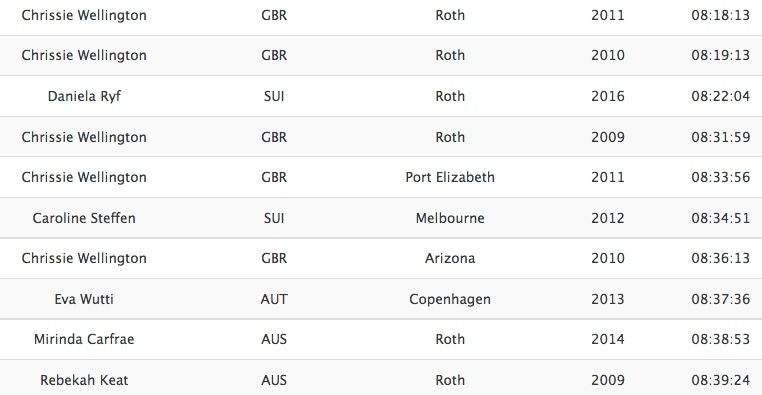The height and width of the screenshot is (395, 762).
Task: Select the Daniela Ryf name cell
Action: [84, 96]
